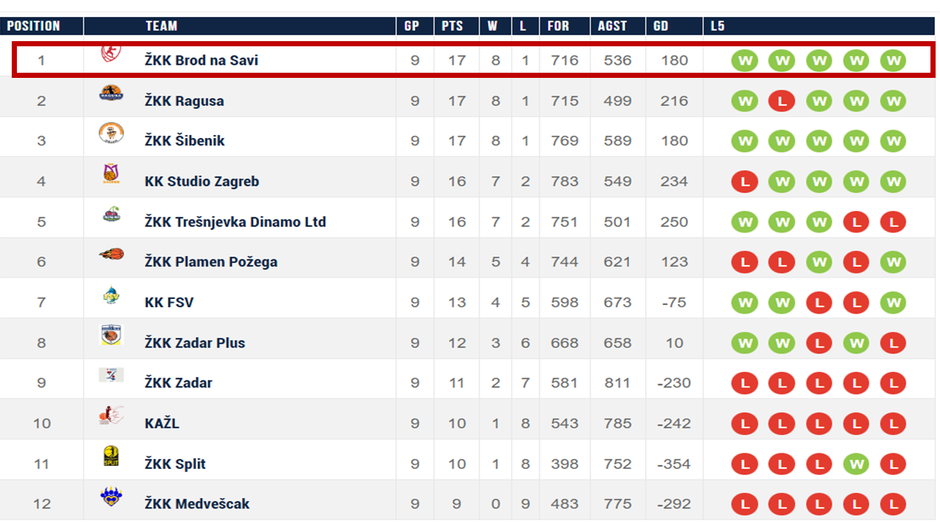Click ŽKK Ragusa's red L result badge
Screen dimensions: 940x529
[x=781, y=101]
